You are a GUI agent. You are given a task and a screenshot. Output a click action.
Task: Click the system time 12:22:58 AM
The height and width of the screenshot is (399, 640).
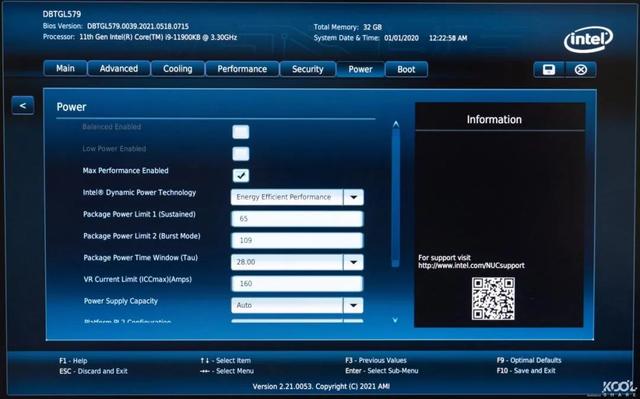[448, 38]
